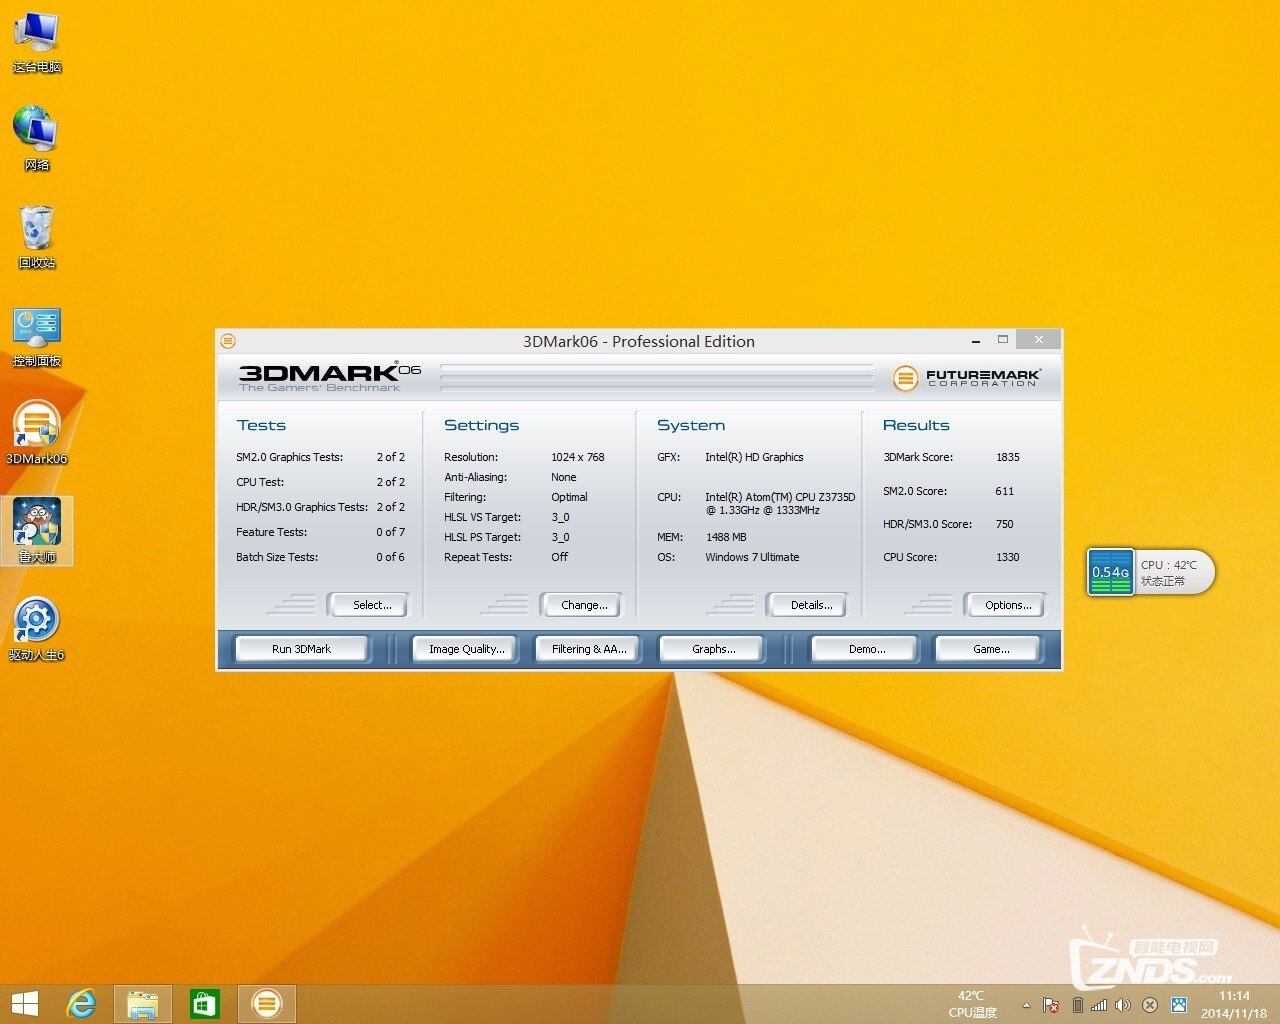
Task: Click the Repeat Tests Off value
Action: click(559, 557)
